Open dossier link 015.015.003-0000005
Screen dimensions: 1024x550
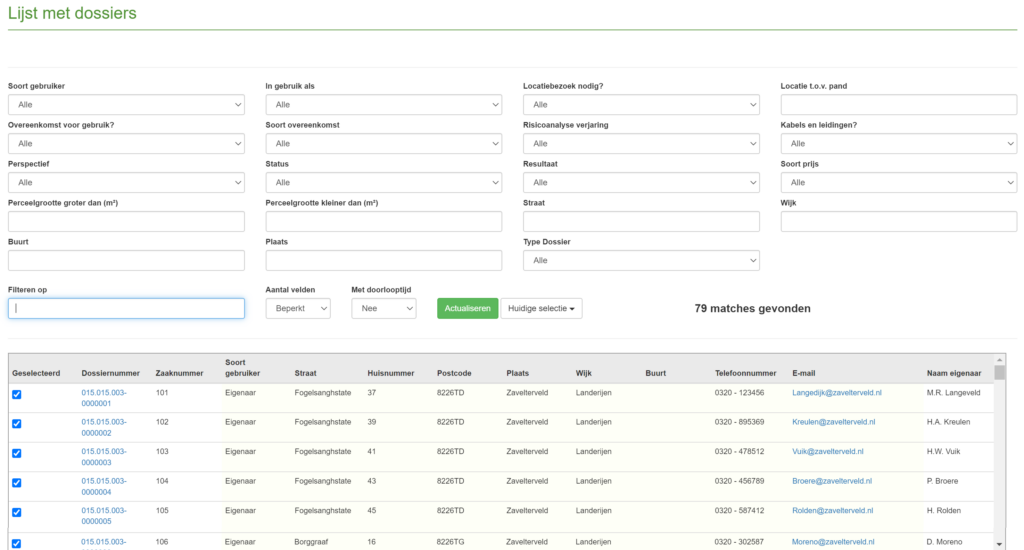pos(104,516)
